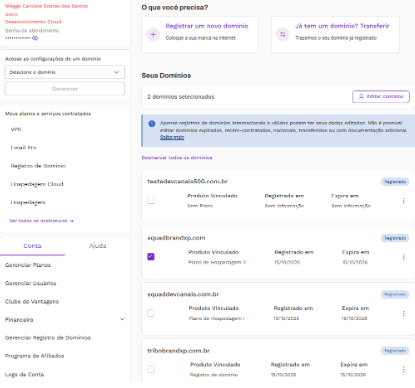Viewport: 415px width, 388px height.
Task: Click the plus icon for registering a domain
Action: 153,34
